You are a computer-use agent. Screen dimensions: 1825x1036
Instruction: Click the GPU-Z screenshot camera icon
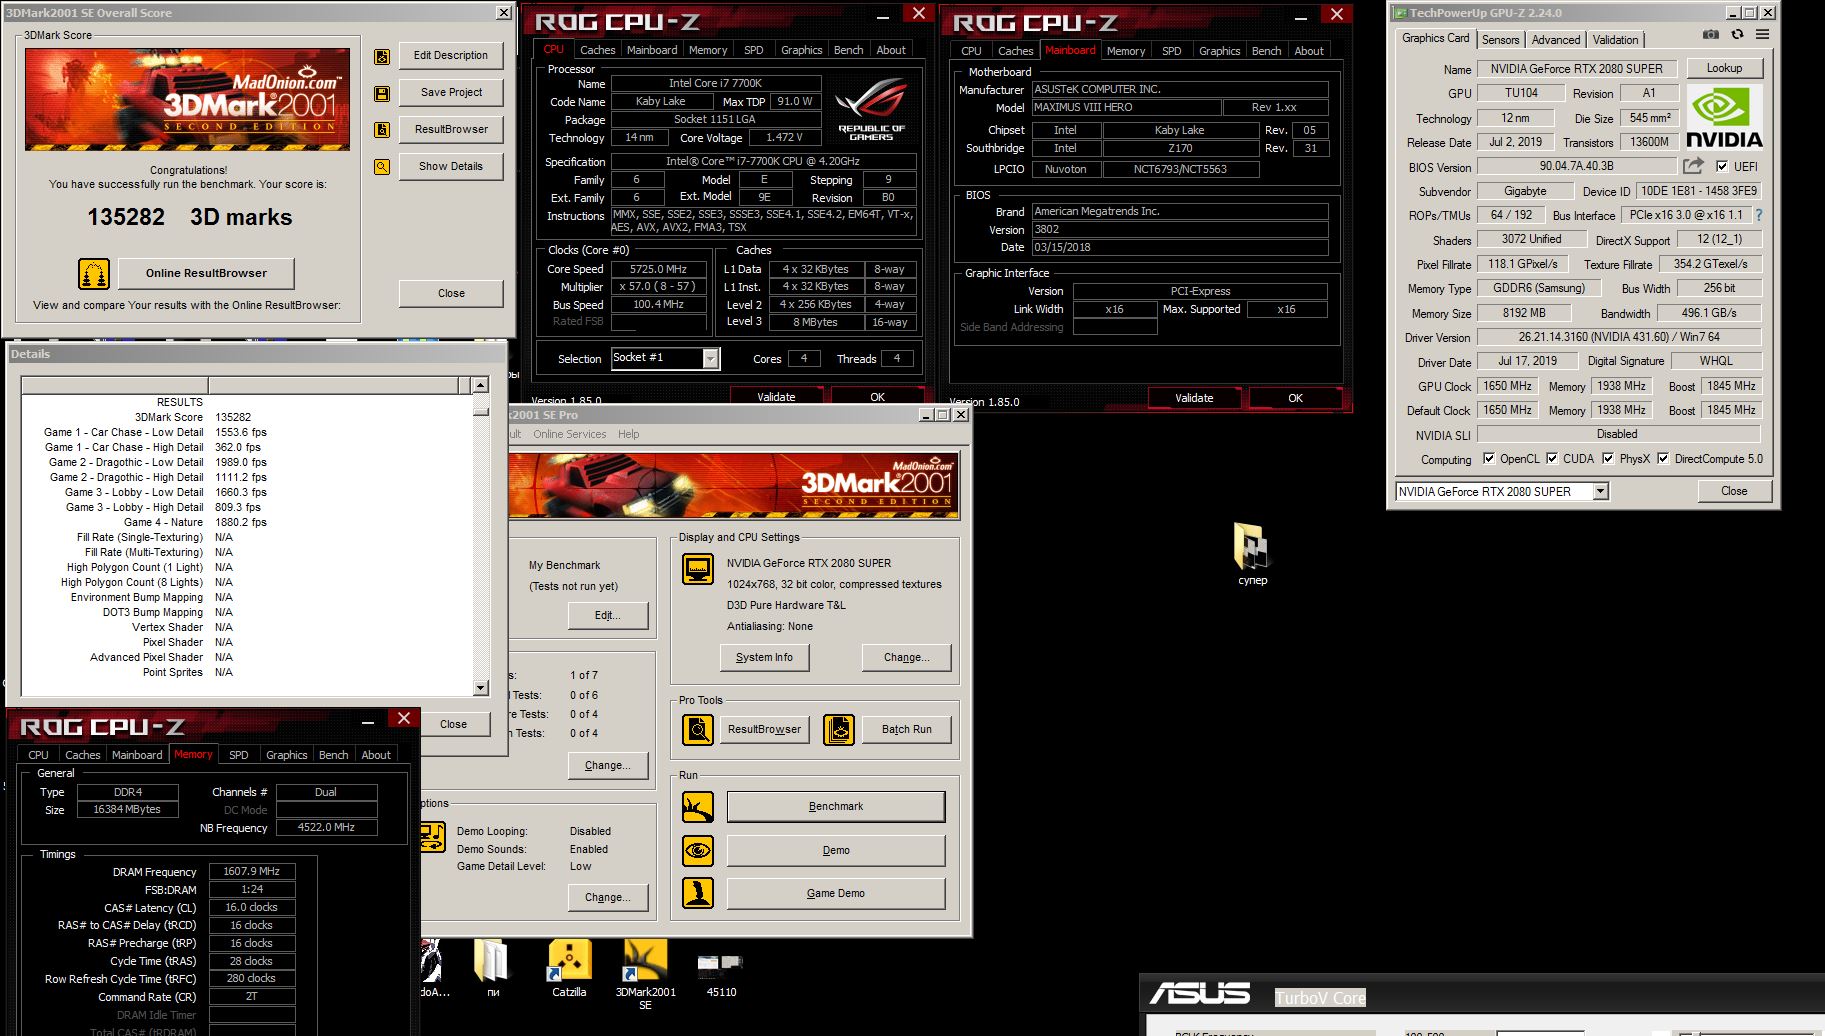[x=1711, y=34]
